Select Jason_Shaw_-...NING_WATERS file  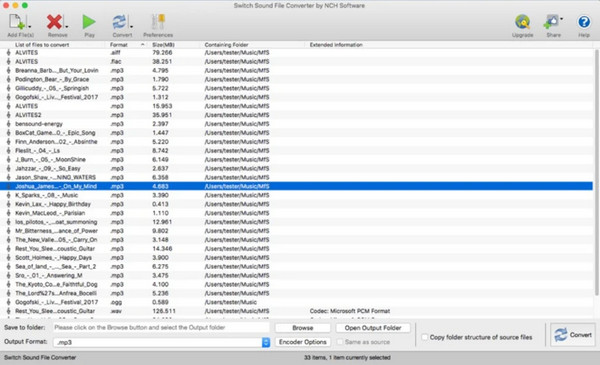[297, 178]
